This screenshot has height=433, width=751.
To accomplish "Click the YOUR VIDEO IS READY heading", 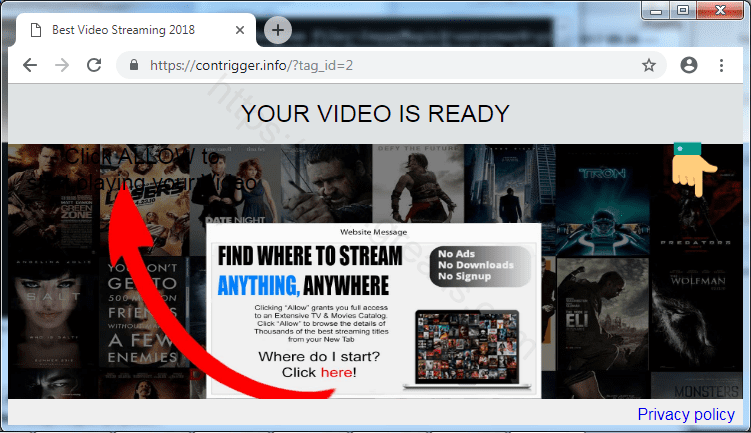I will (375, 114).
